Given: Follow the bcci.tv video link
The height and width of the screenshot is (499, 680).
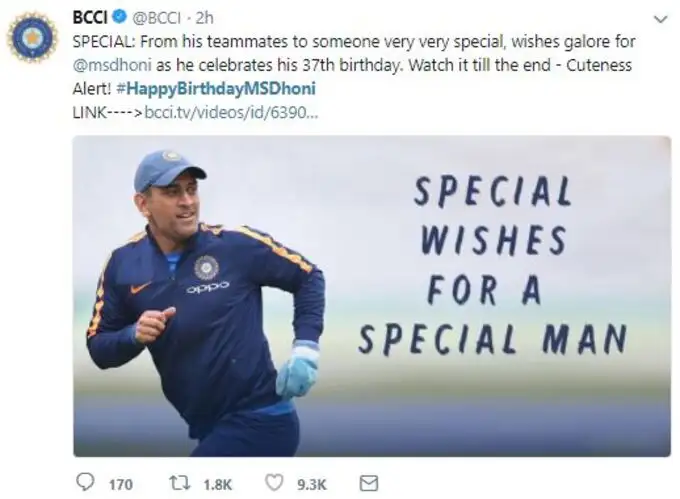Looking at the screenshot, I should (x=231, y=113).
